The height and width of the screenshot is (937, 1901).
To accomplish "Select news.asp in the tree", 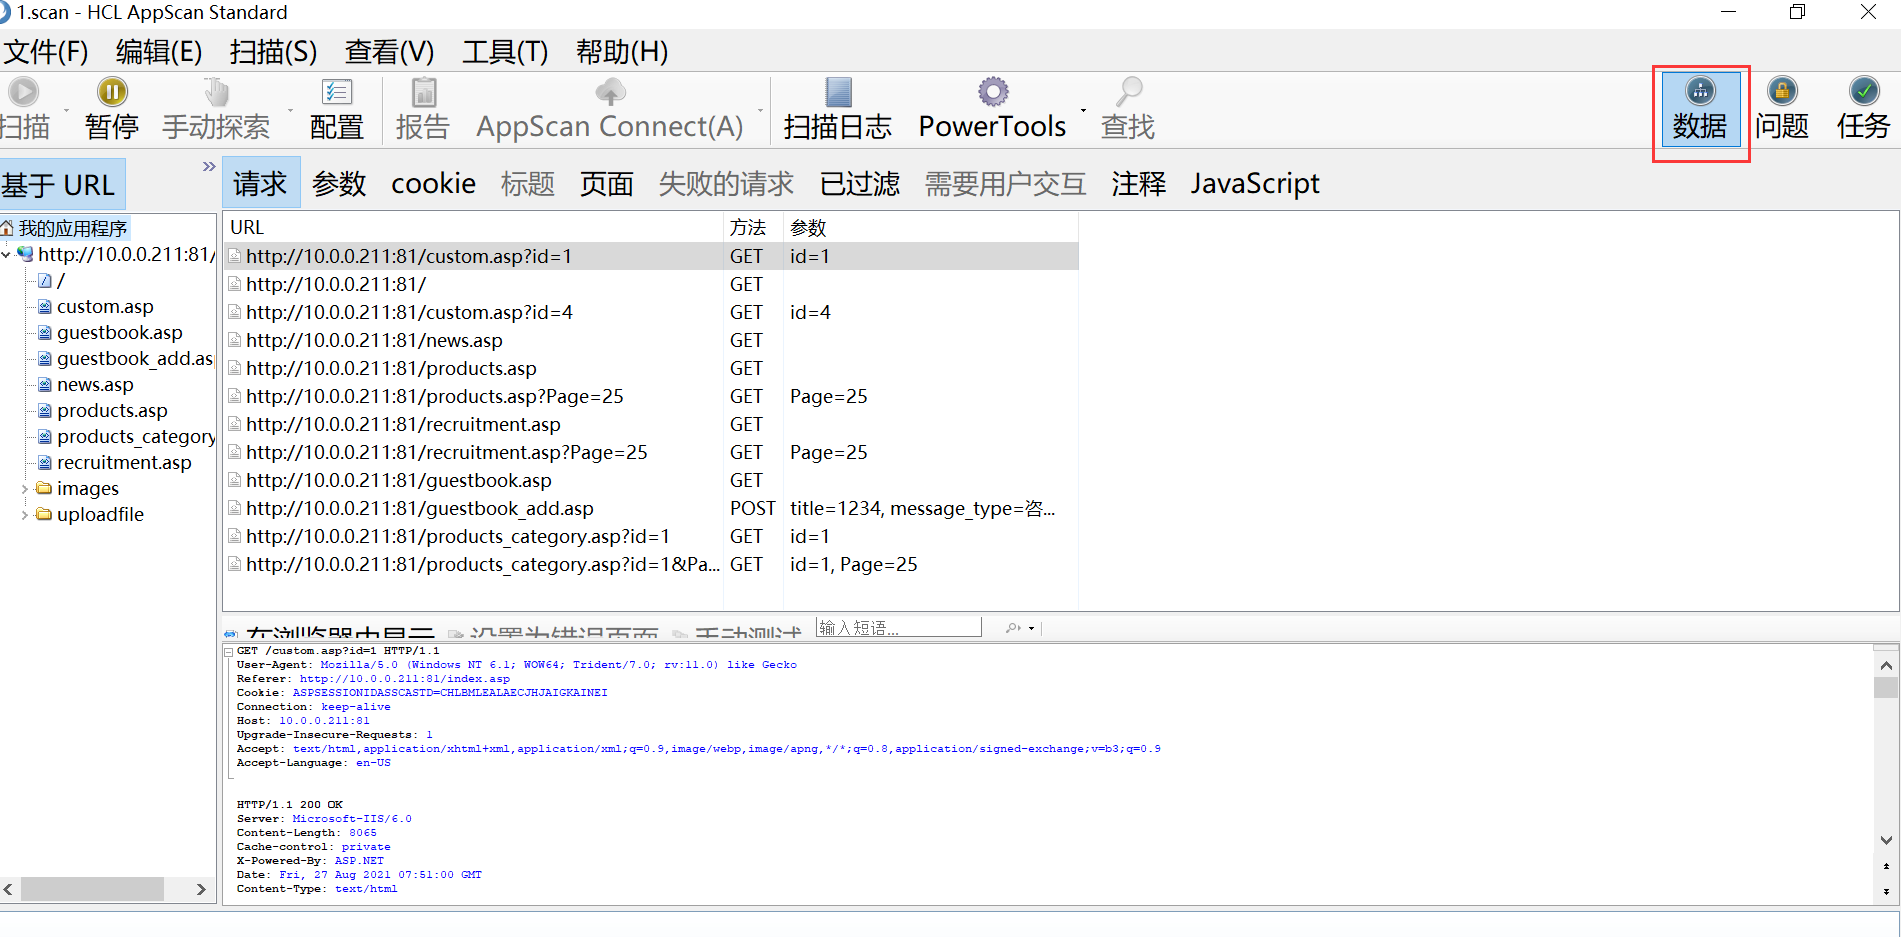I will (x=95, y=384).
